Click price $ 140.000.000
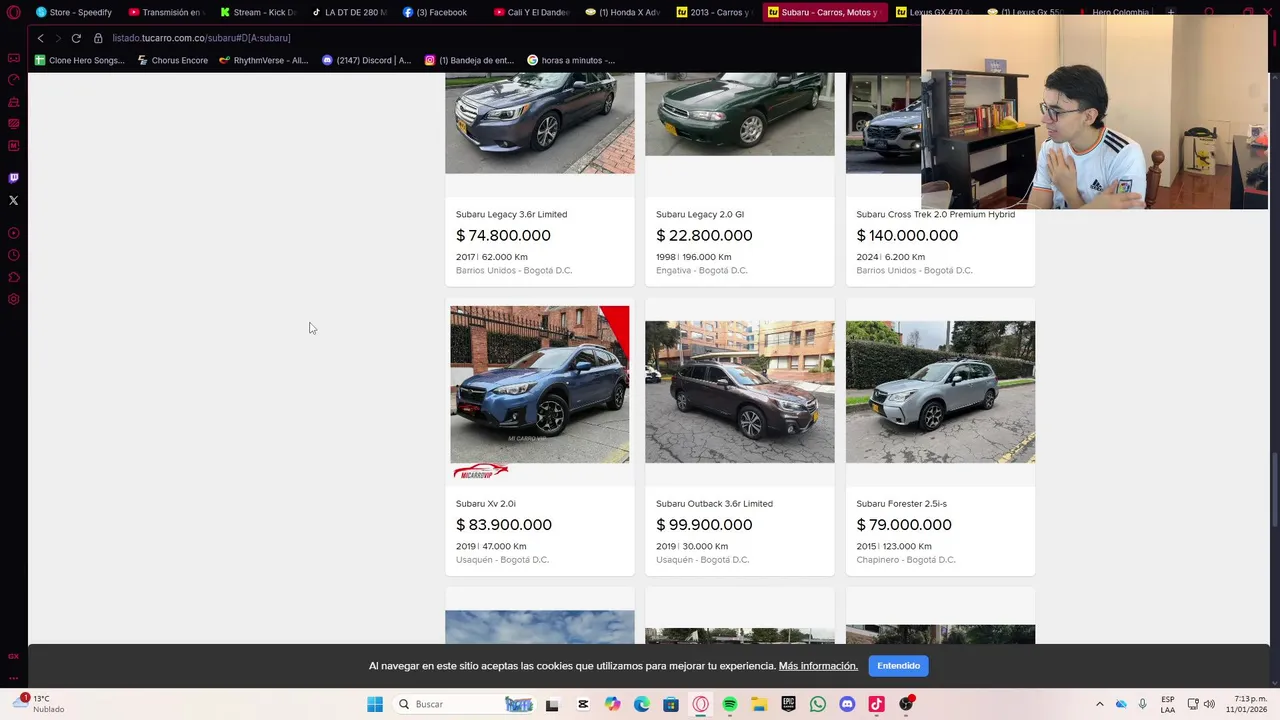This screenshot has width=1280, height=720. (x=907, y=236)
